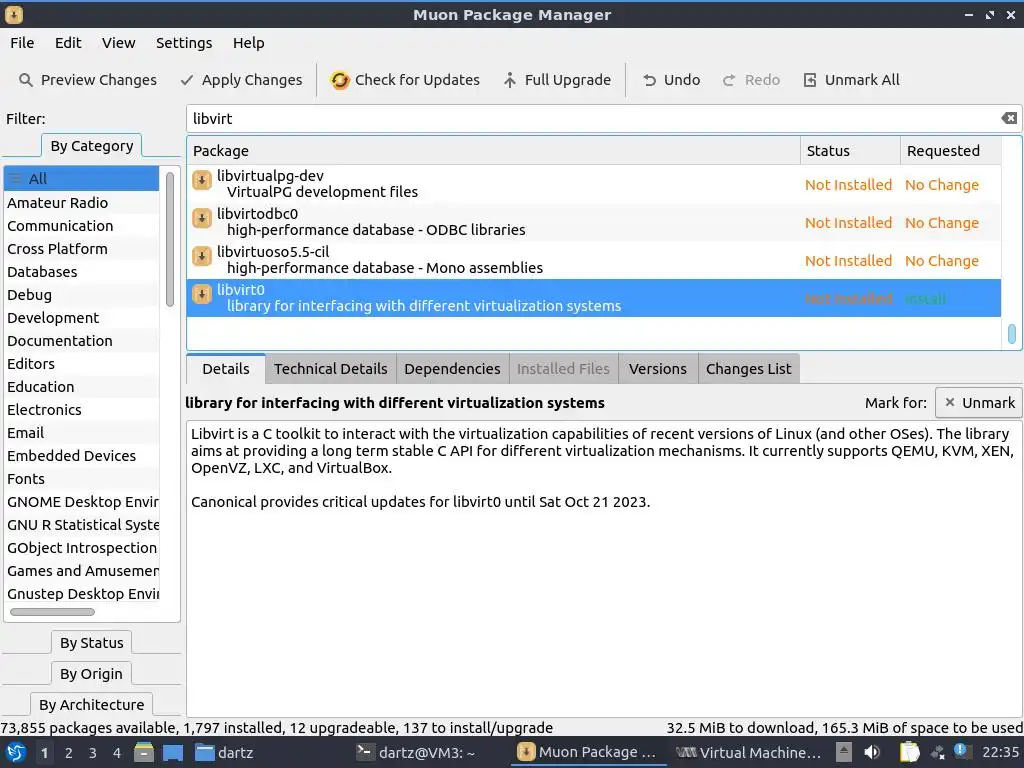1024x768 pixels.
Task: Click the show desktop taskbar icon
Action: [x=172, y=752]
